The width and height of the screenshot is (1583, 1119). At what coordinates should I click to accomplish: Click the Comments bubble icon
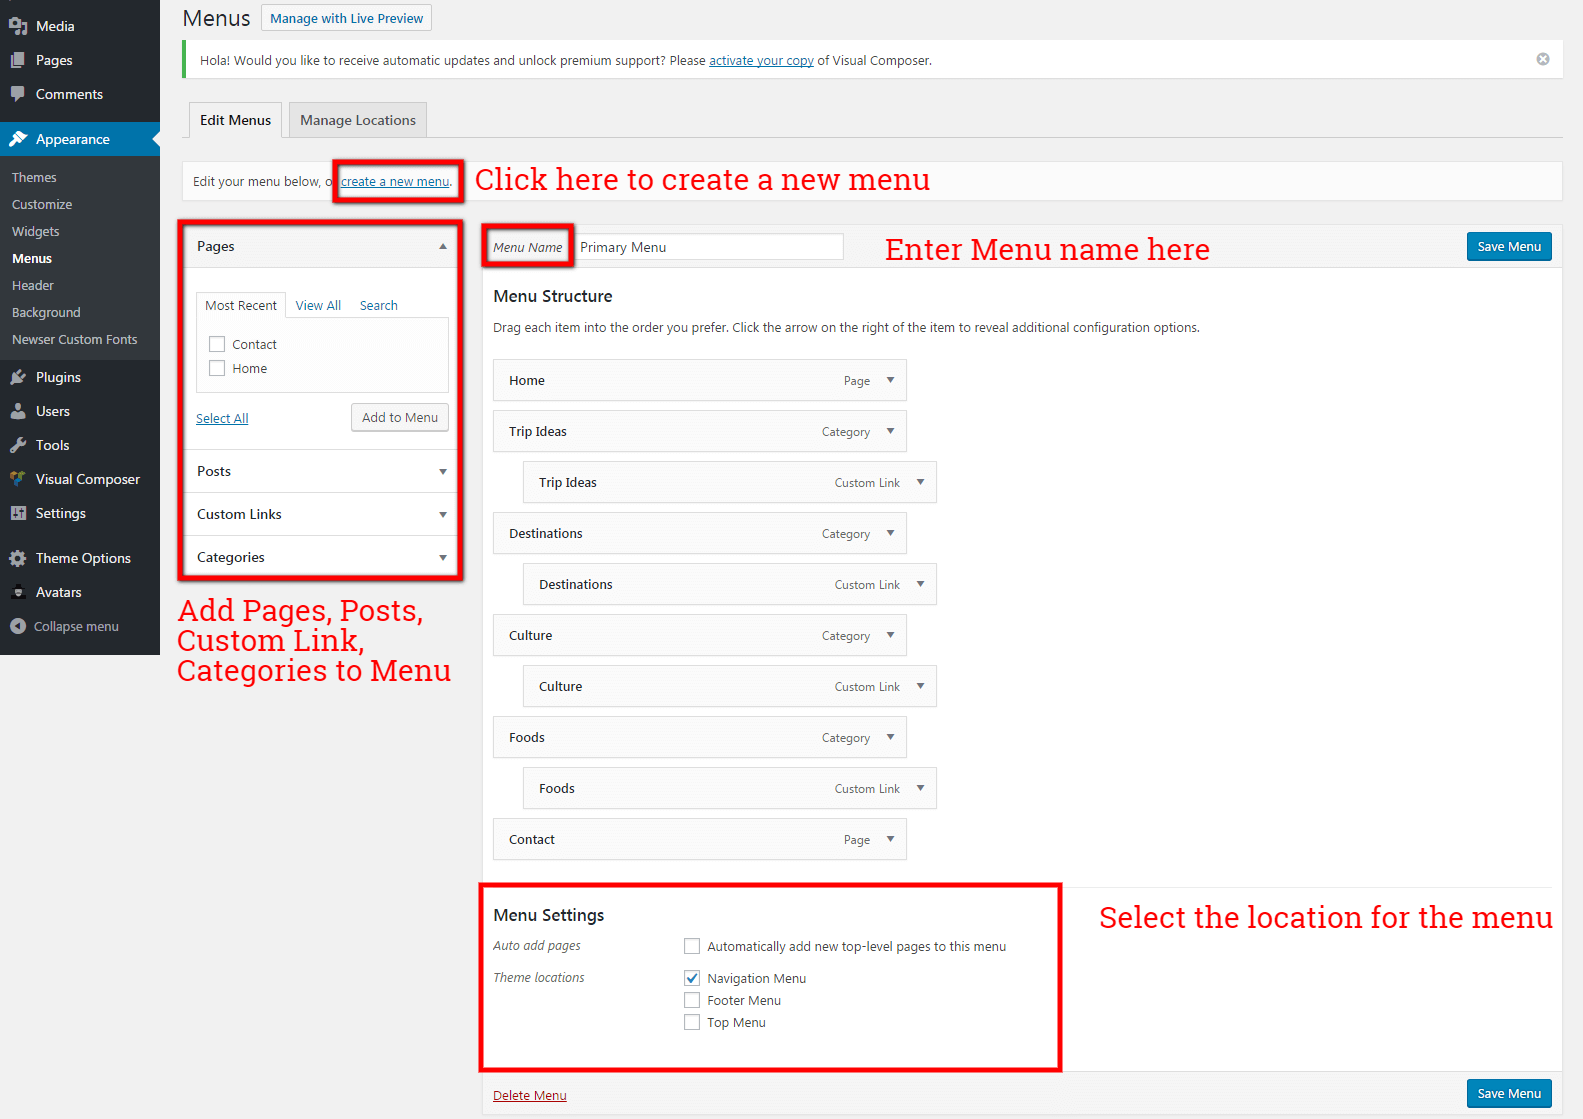tap(18, 94)
